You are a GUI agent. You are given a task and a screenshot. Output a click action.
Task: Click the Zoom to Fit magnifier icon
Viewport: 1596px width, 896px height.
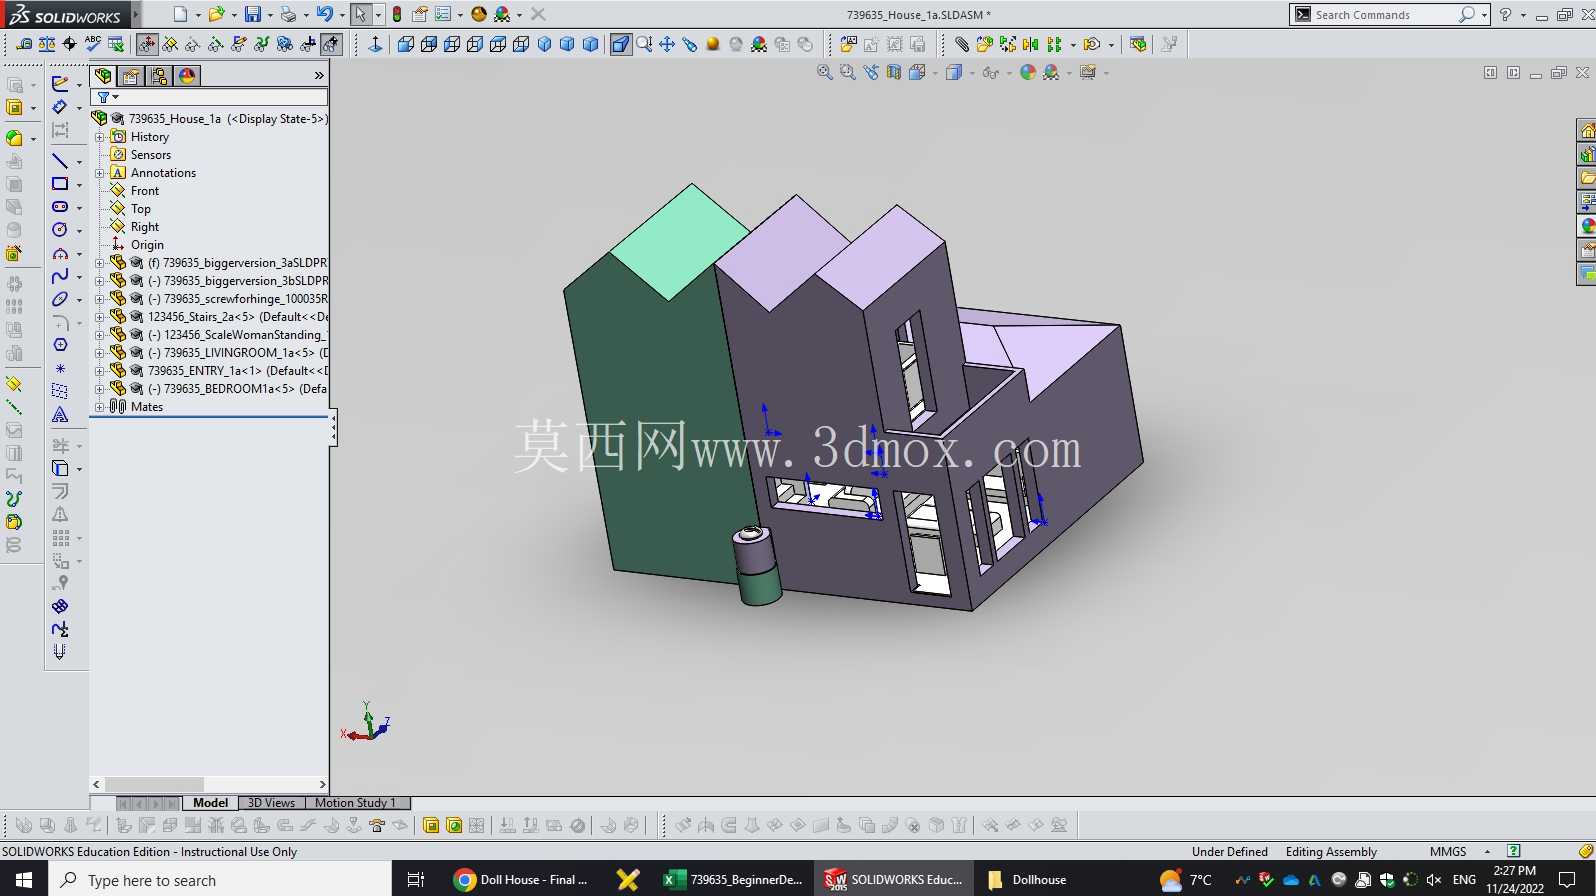tap(825, 73)
